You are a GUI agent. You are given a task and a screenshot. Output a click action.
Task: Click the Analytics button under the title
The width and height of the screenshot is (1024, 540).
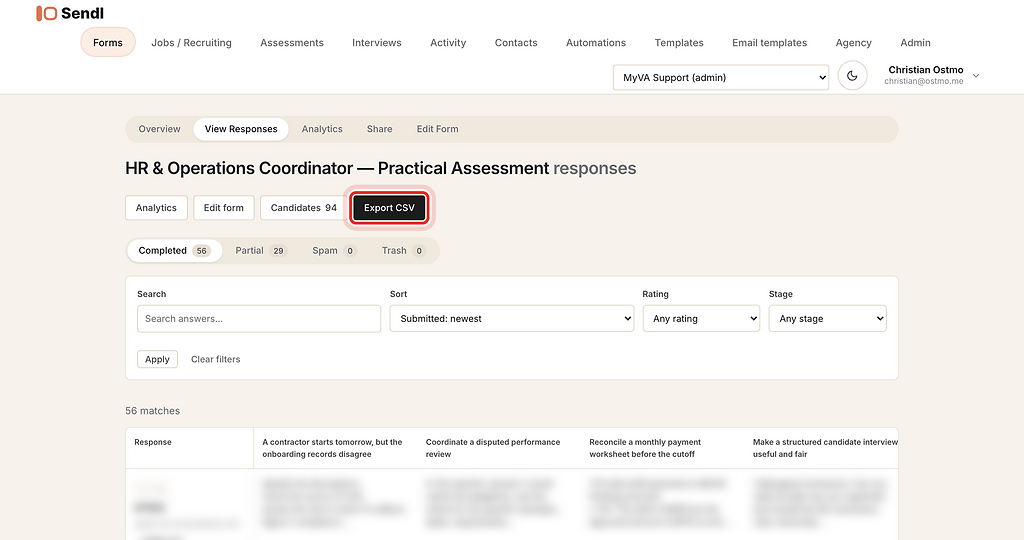tap(156, 208)
